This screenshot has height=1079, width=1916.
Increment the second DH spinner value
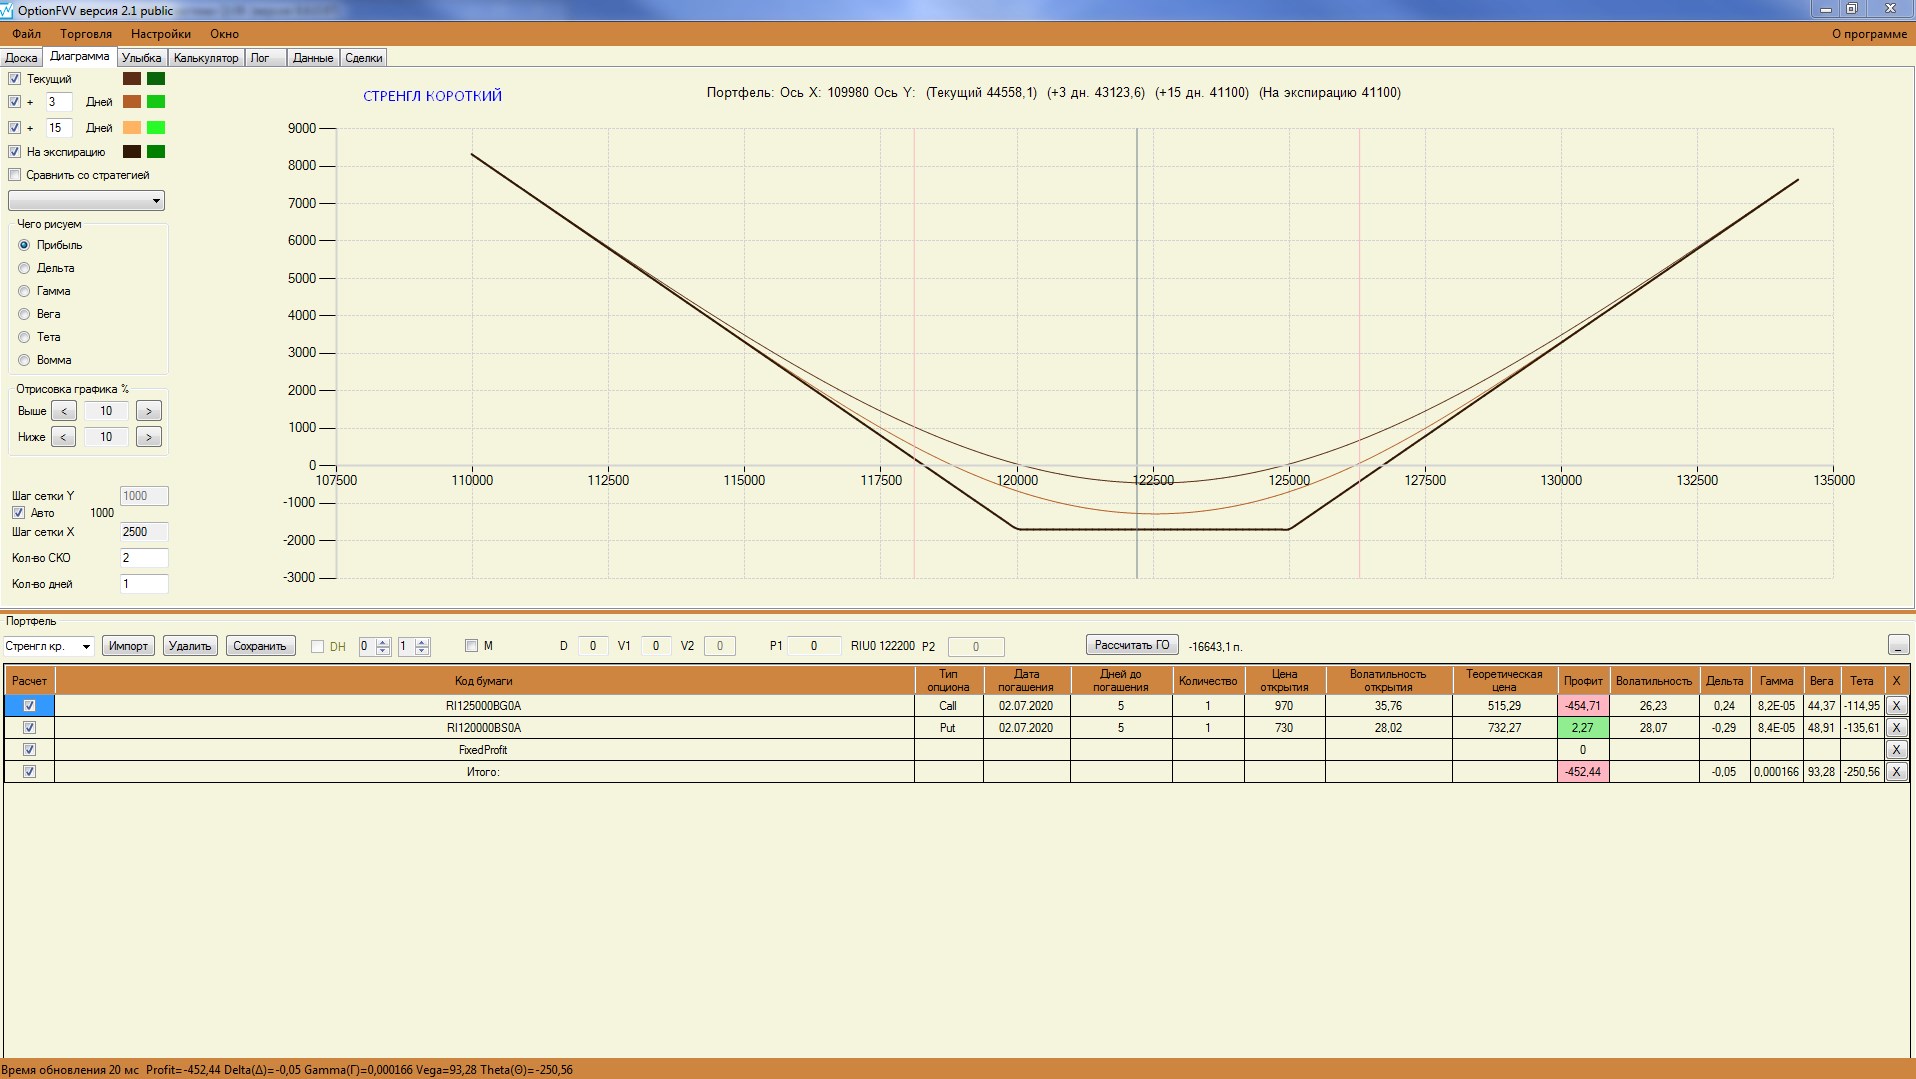[422, 642]
